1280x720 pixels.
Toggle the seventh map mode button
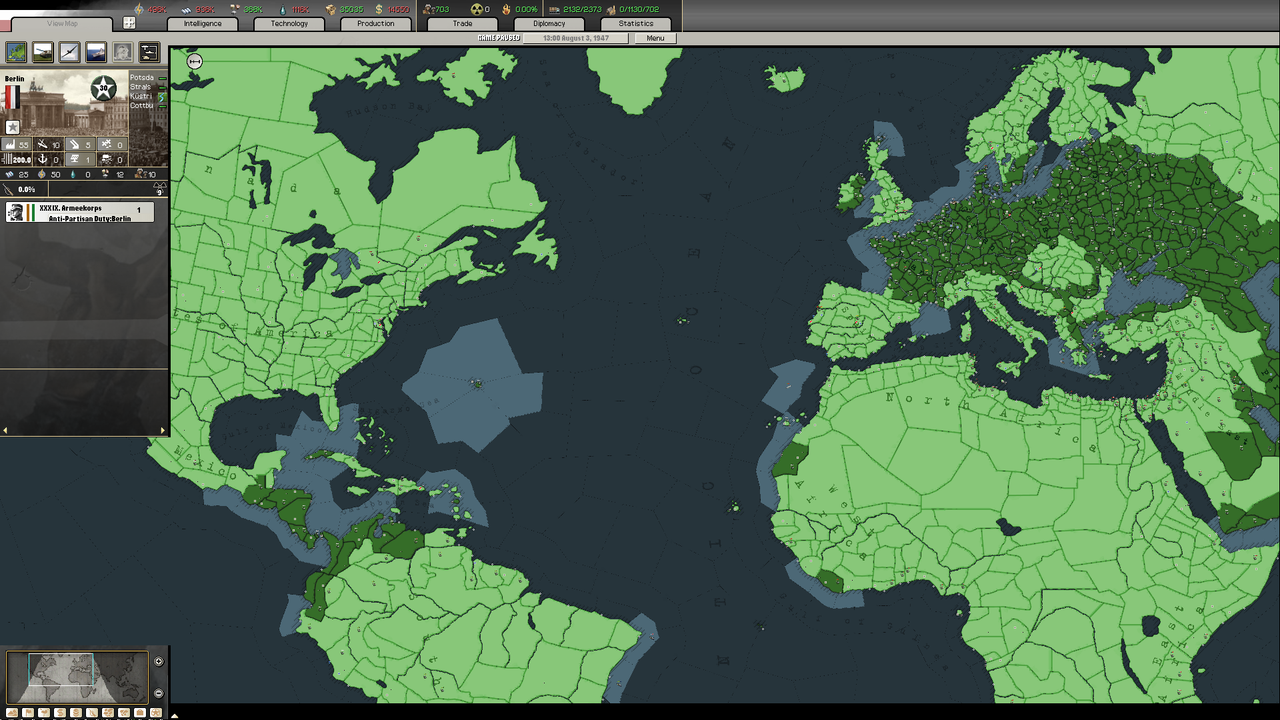[x=108, y=713]
